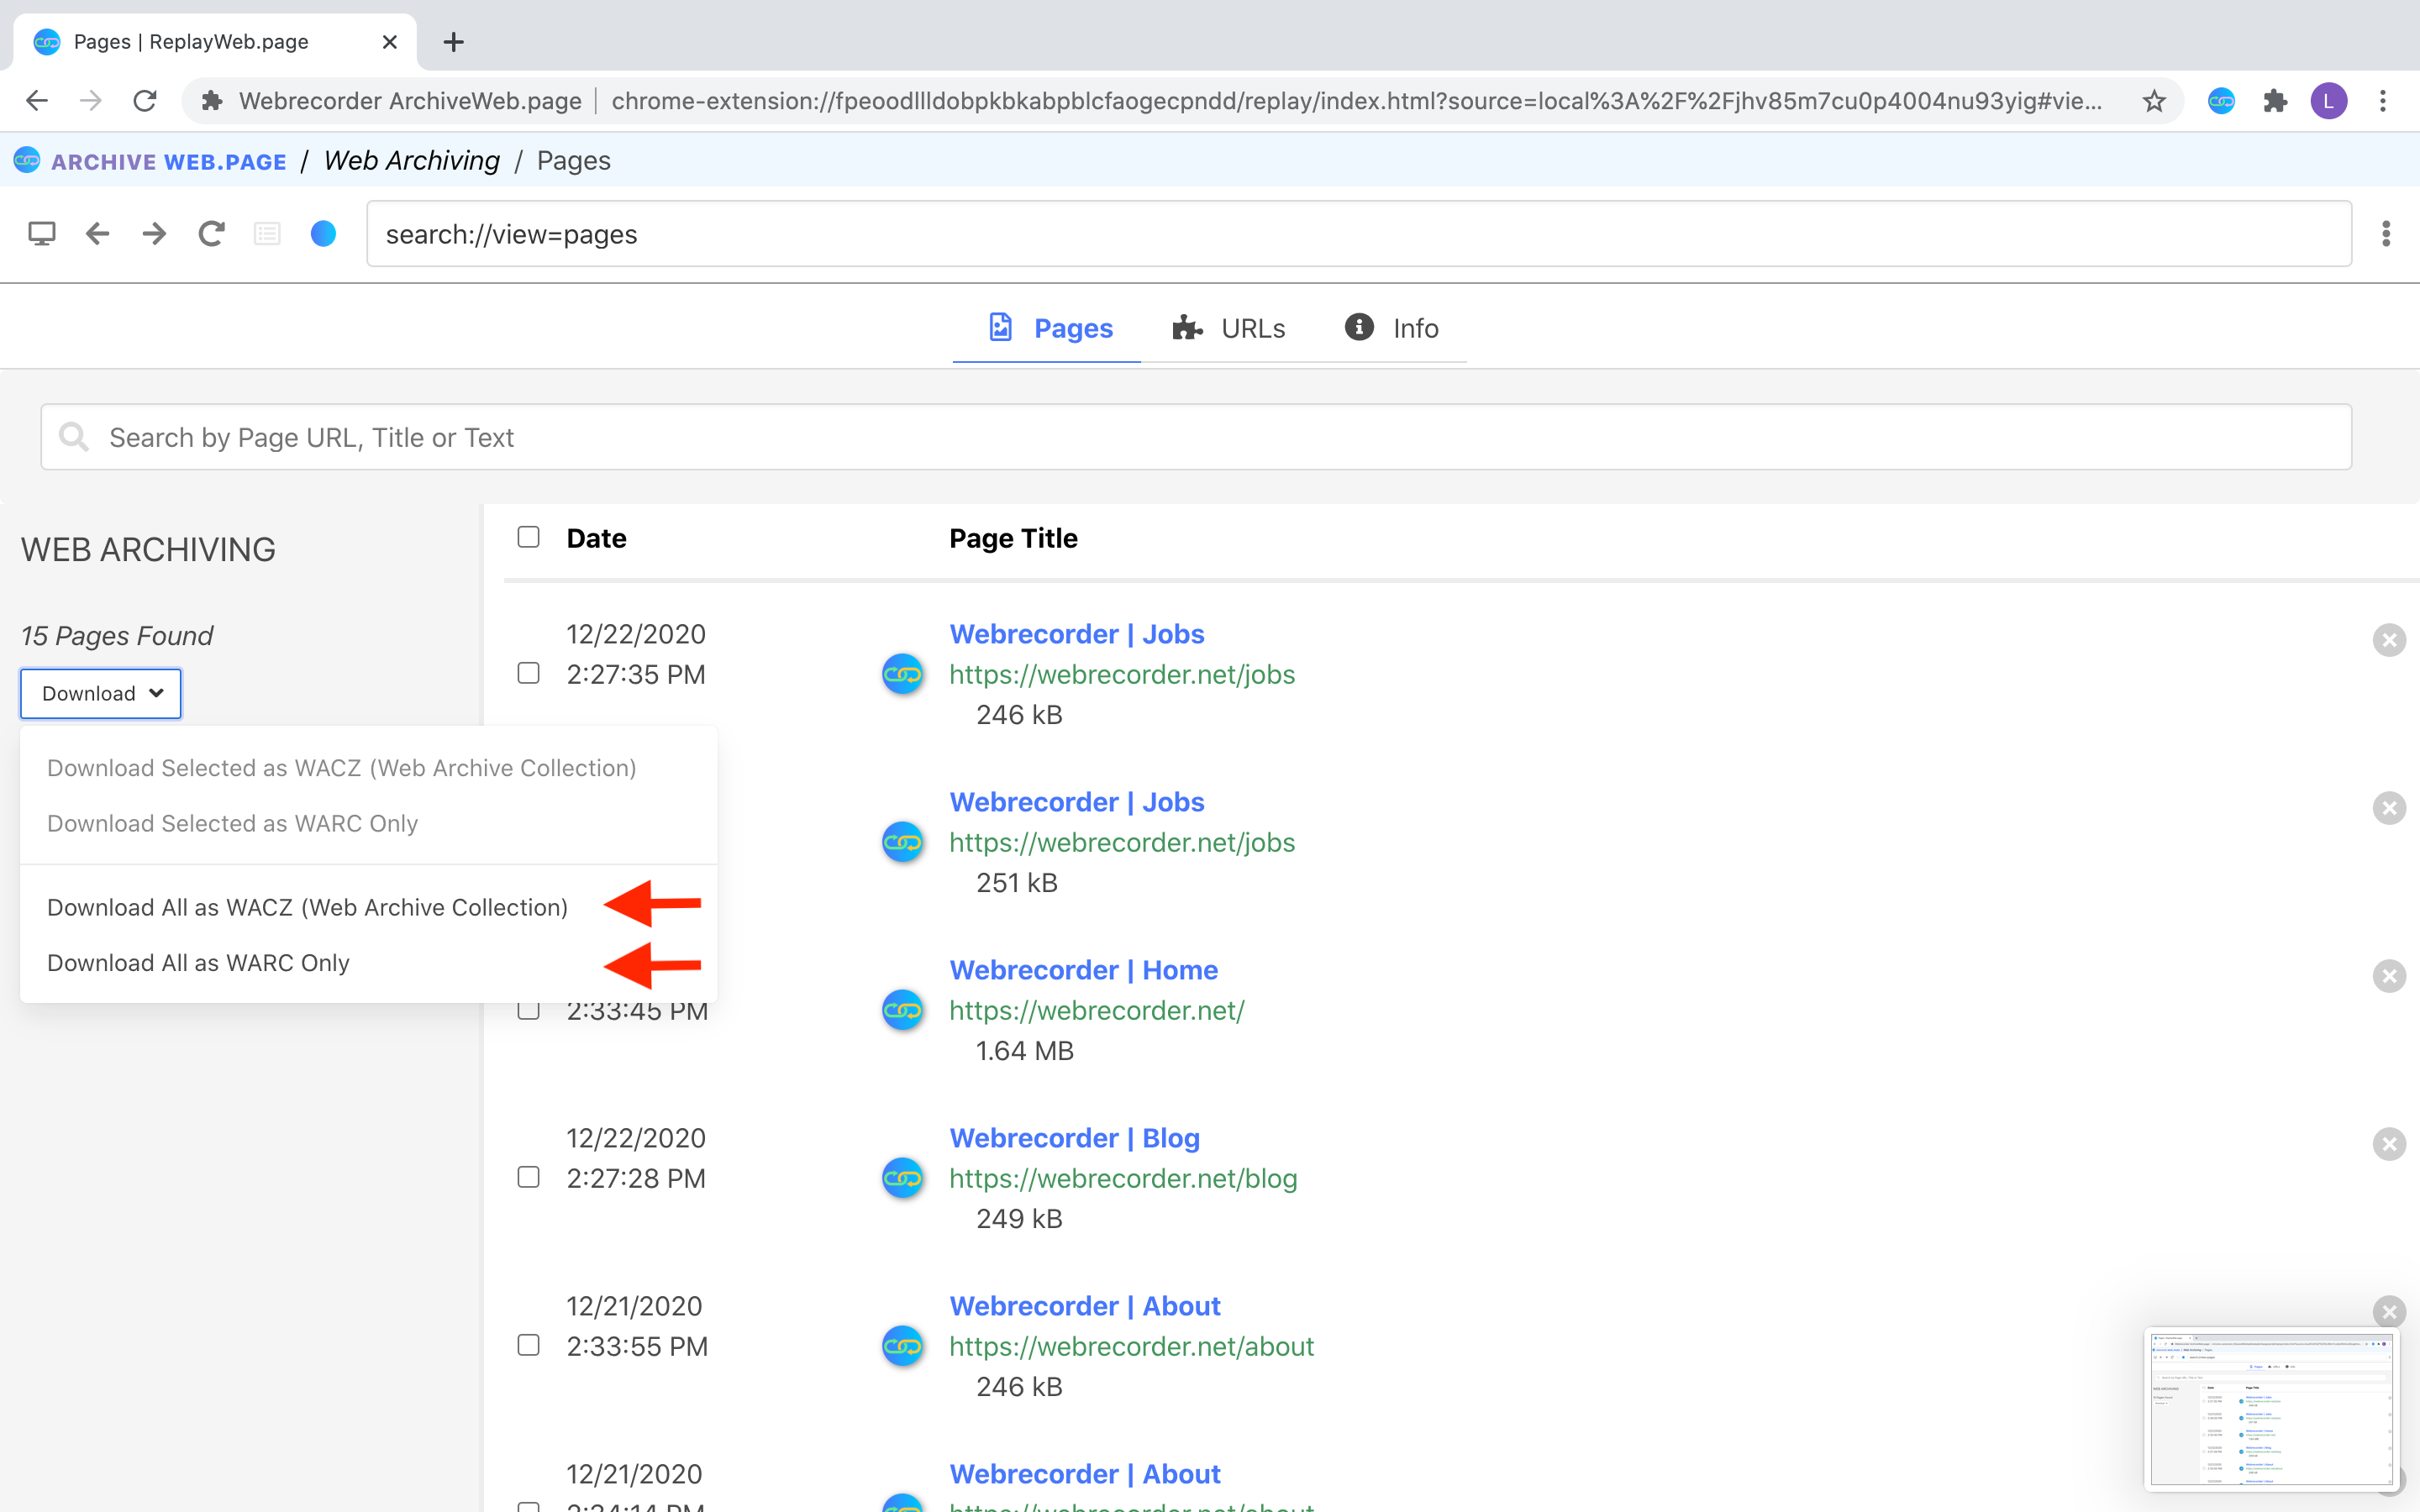This screenshot has width=2420, height=1512.
Task: Open https://webrecorder.net/blog URL link
Action: (x=1123, y=1178)
